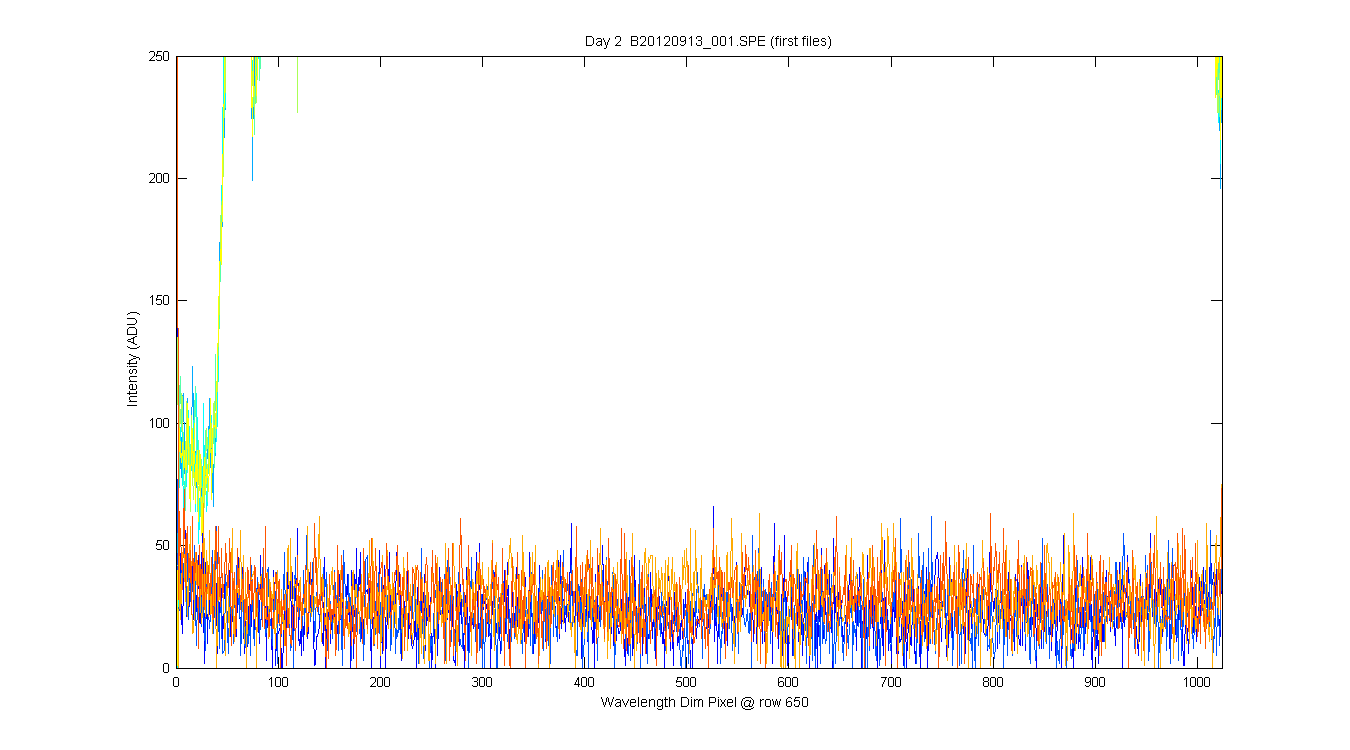
Task: Click the x-axis tick label 900
Action: [1094, 682]
